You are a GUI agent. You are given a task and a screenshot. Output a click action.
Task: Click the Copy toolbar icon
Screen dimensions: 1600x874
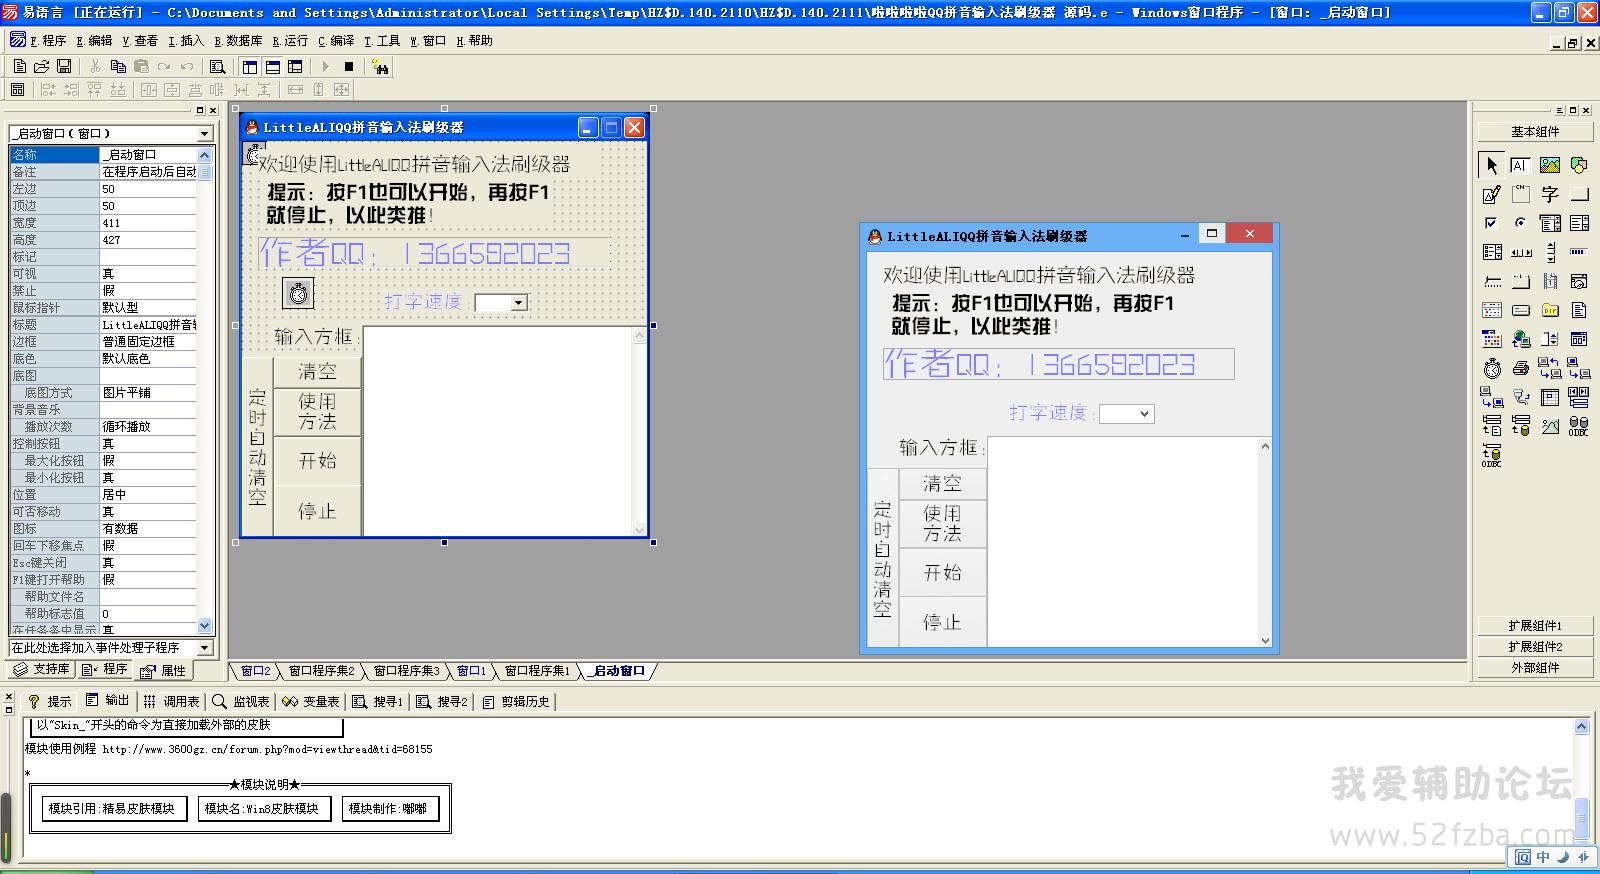[118, 66]
